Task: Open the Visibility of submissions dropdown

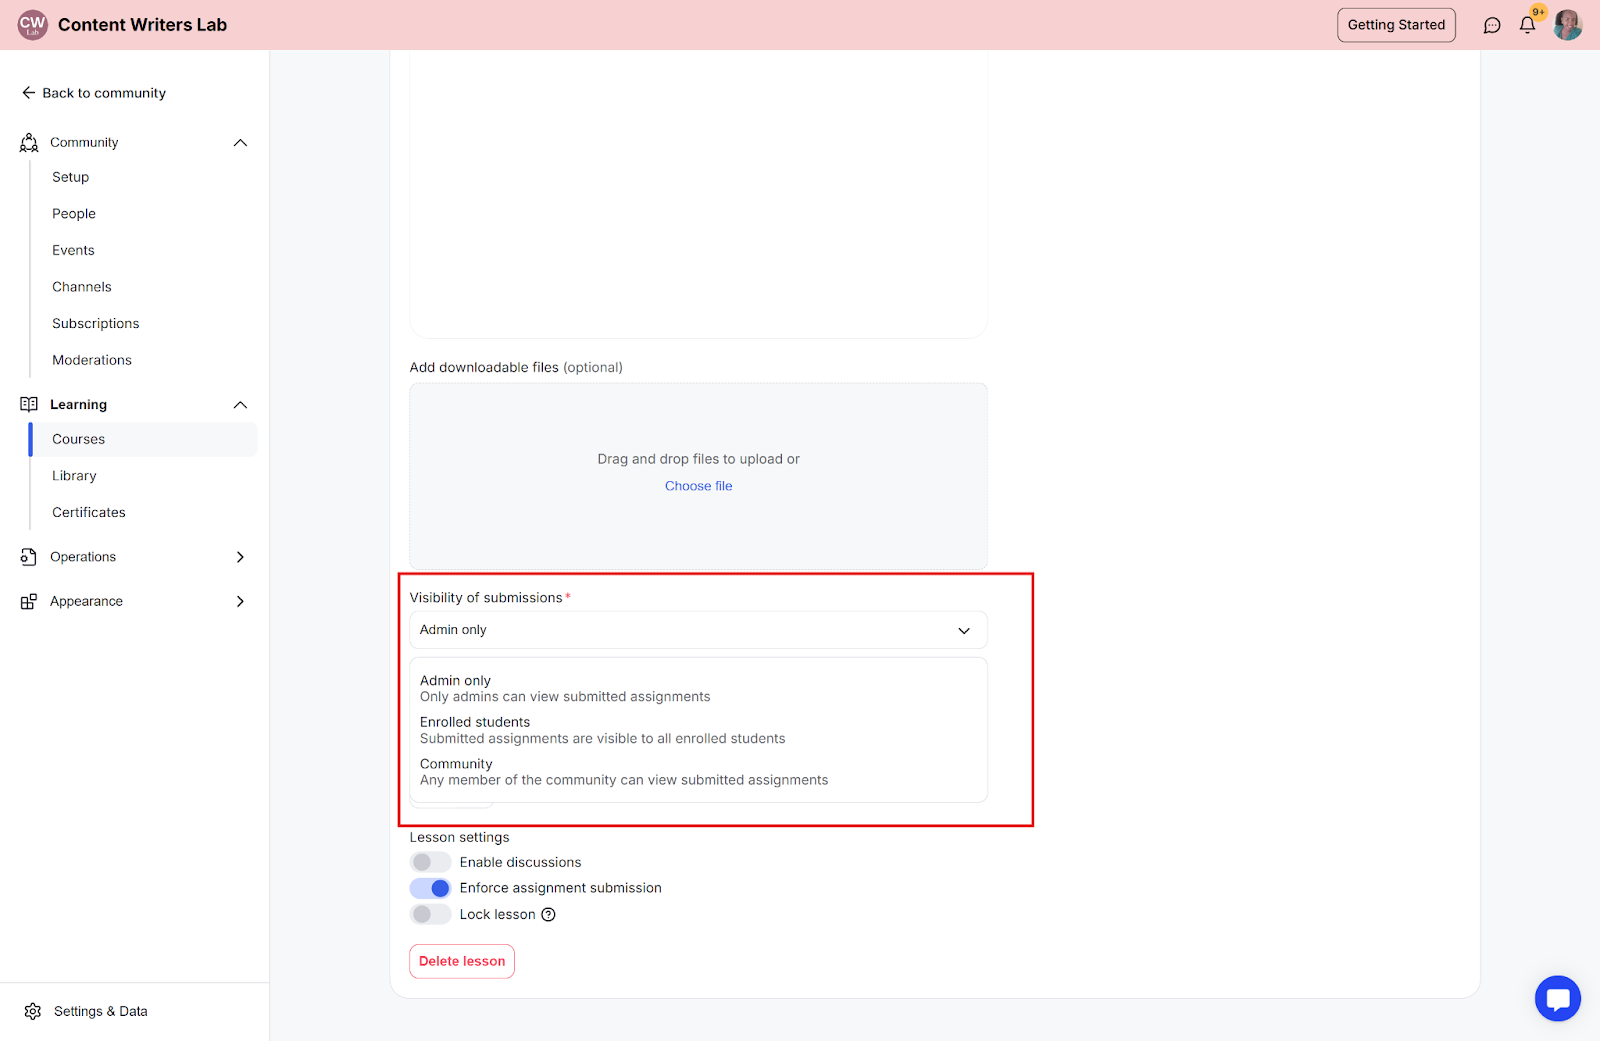Action: click(x=698, y=630)
